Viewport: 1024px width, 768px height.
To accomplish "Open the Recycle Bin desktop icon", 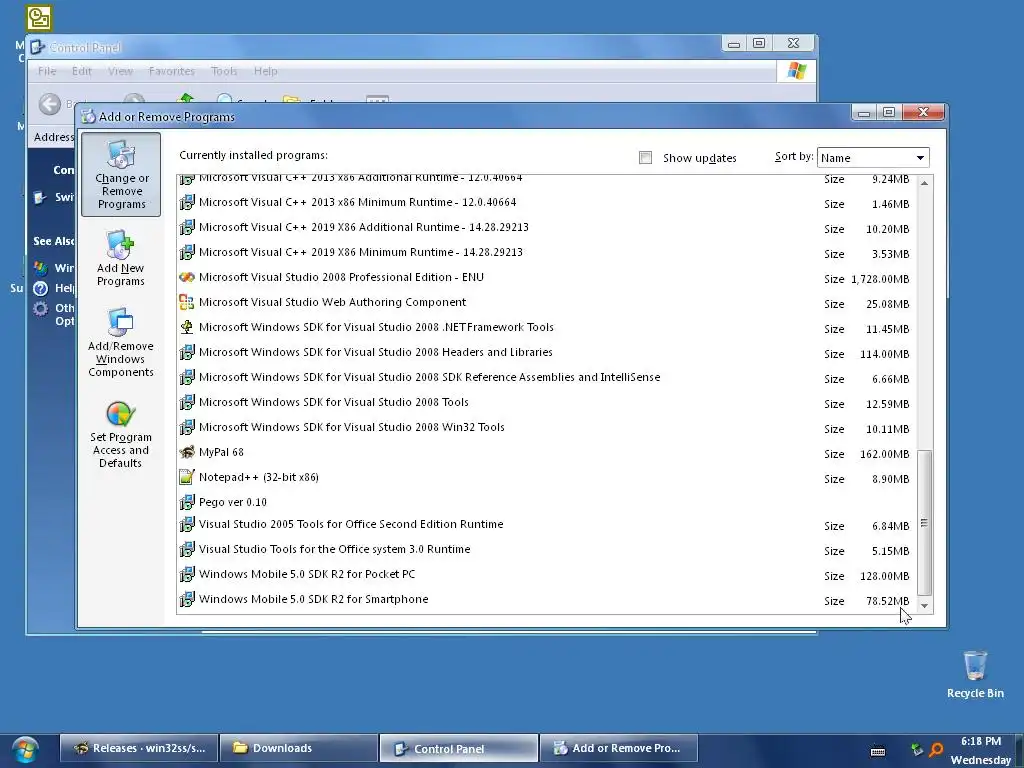I will click(x=975, y=674).
